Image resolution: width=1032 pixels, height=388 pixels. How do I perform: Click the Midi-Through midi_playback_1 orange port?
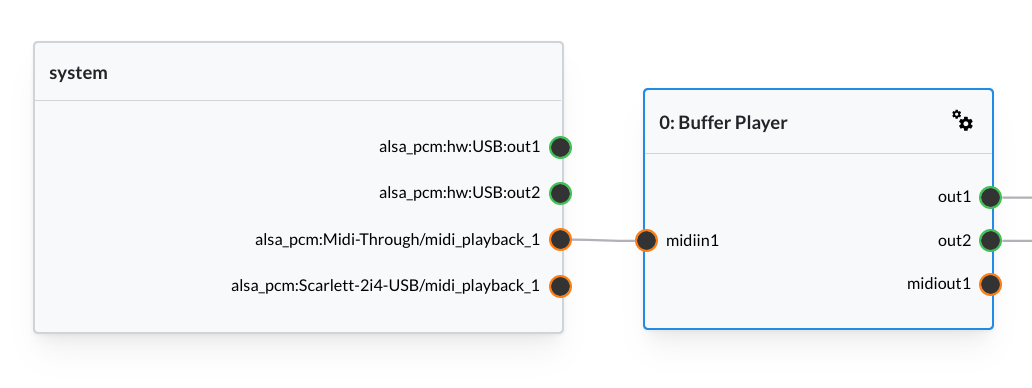pos(560,239)
